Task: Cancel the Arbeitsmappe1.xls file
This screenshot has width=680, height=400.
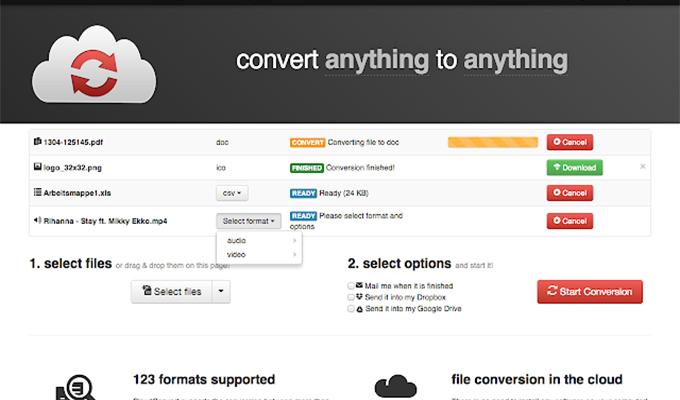Action: (570, 193)
